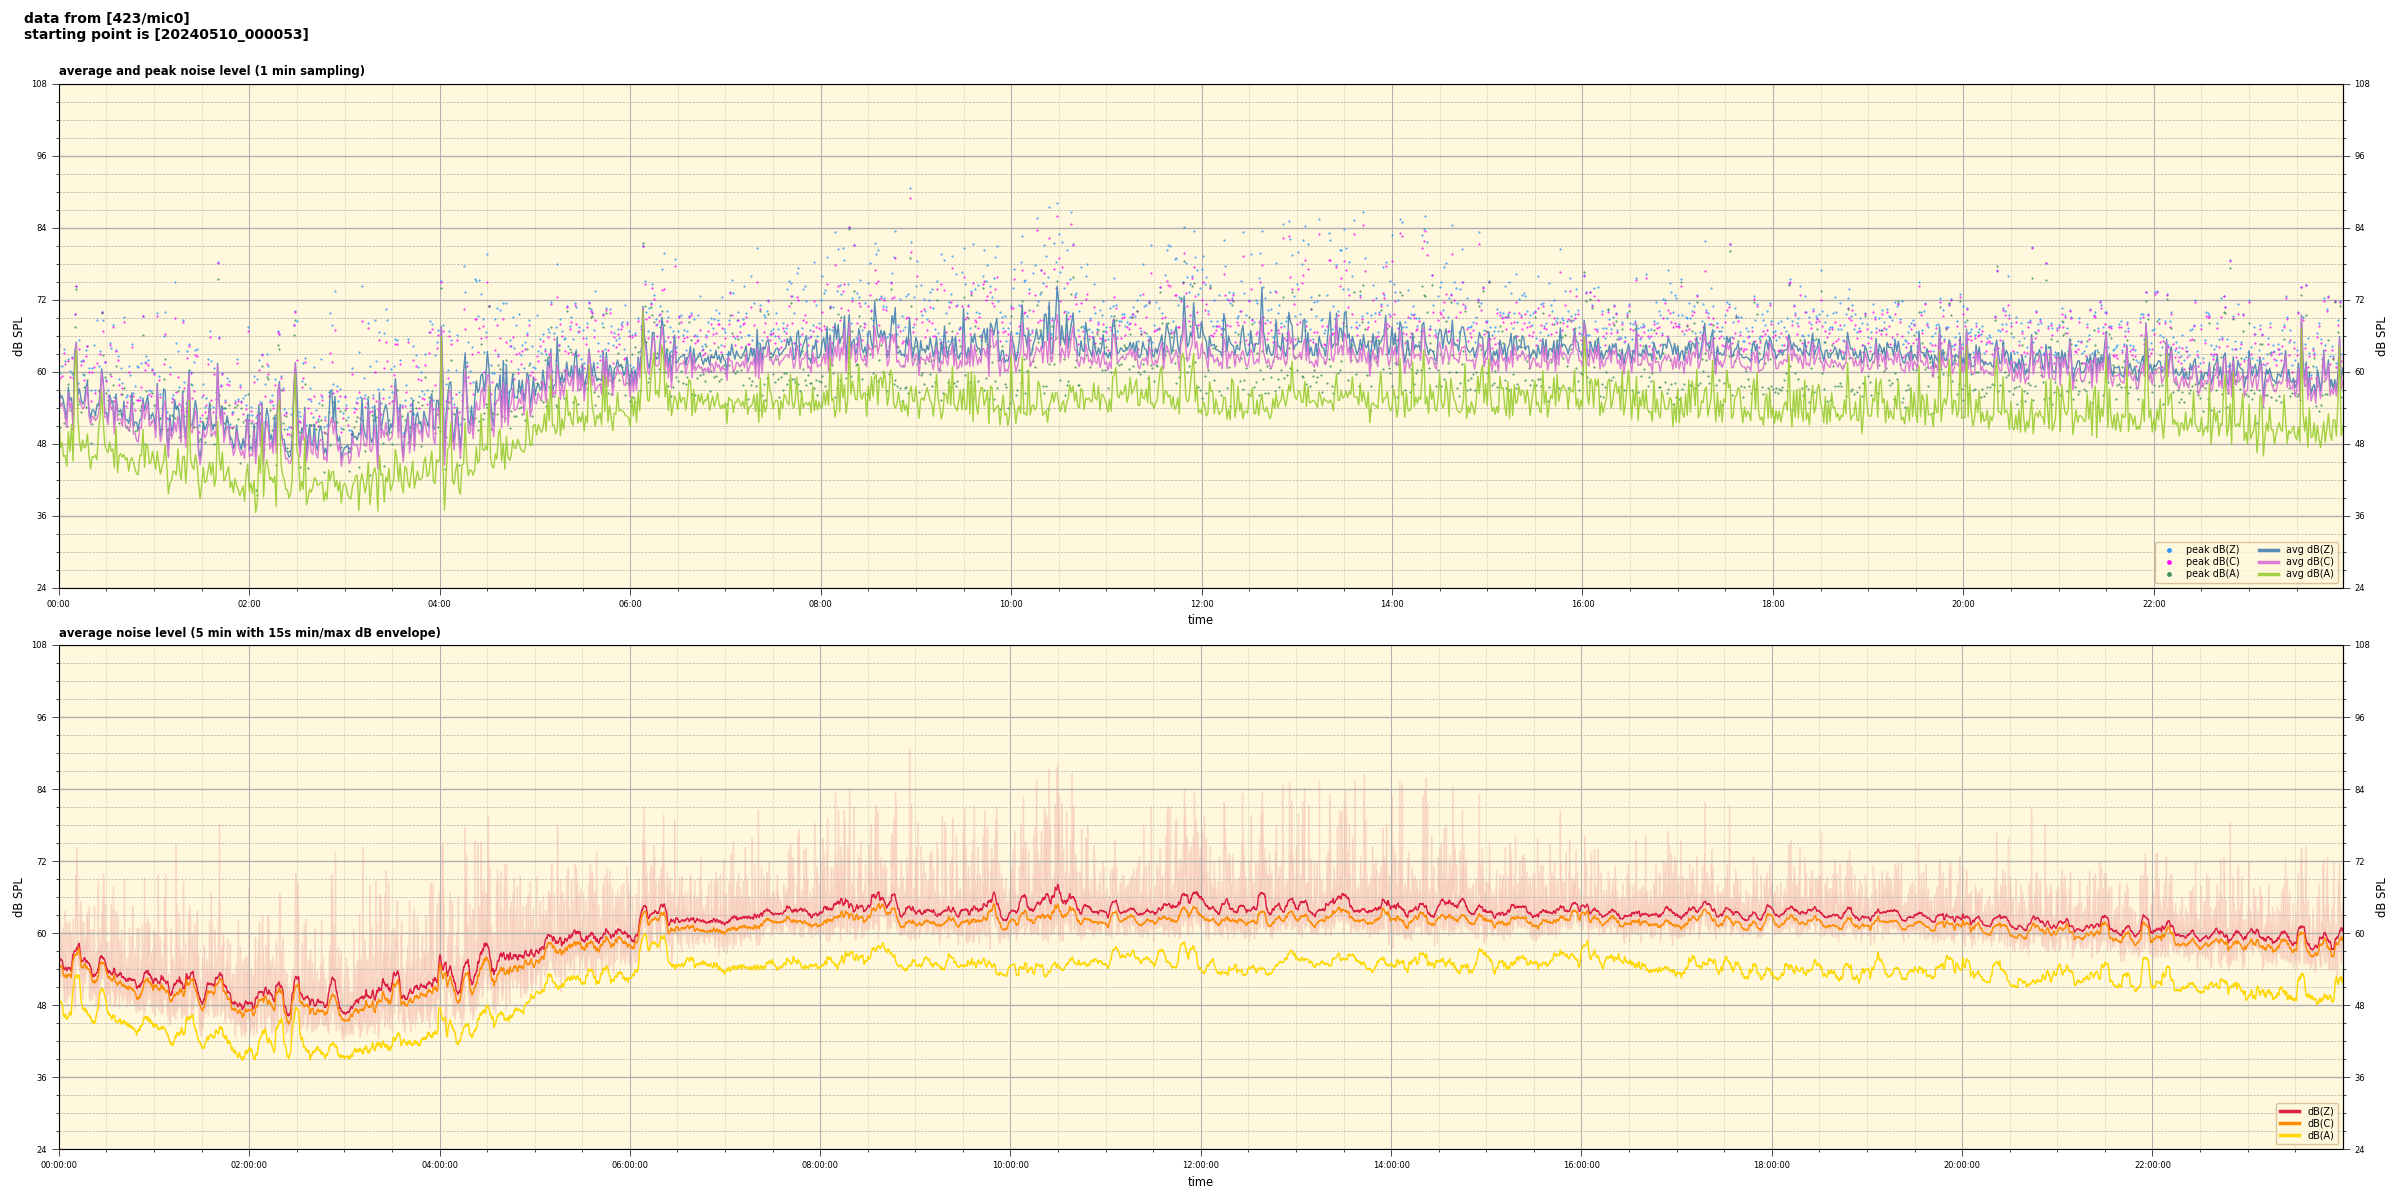The width and height of the screenshot is (2400, 1200).
Task: Click the 22:00 tick on top chart axis
Action: click(2153, 604)
